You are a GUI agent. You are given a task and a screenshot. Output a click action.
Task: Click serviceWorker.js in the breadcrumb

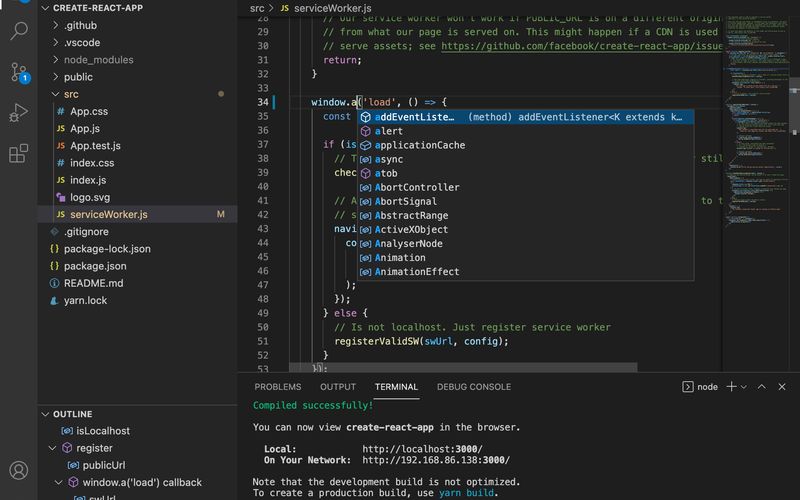[x=333, y=8]
